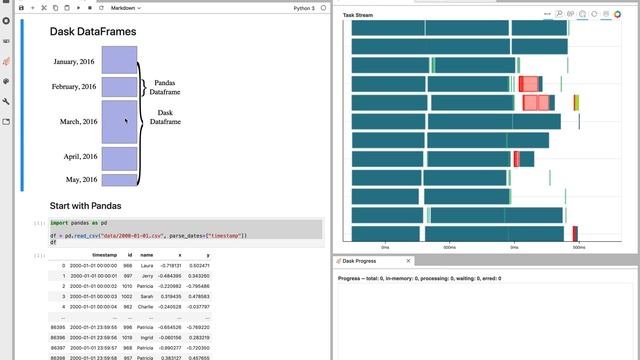The width and height of the screenshot is (640, 360).
Task: Run the selected cell with the play icon
Action: pyautogui.click(x=78, y=8)
